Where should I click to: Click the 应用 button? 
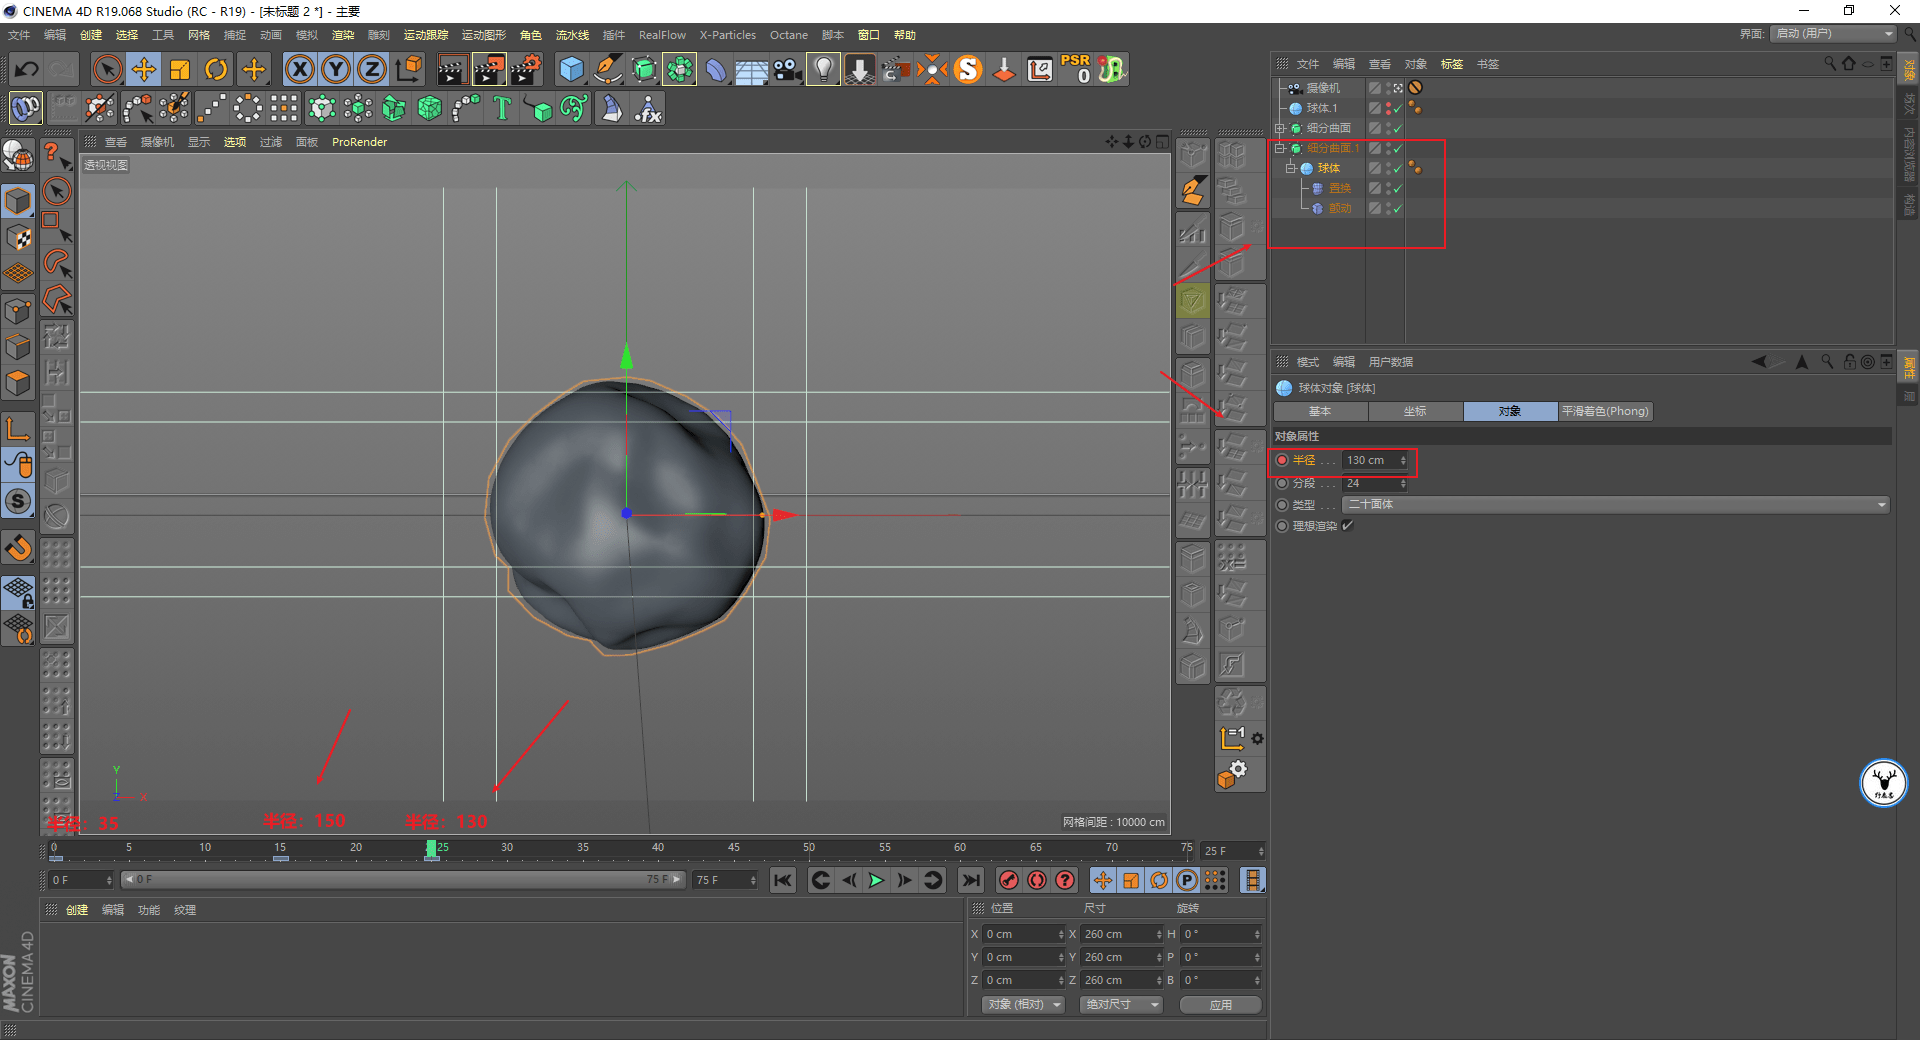coord(1220,1004)
